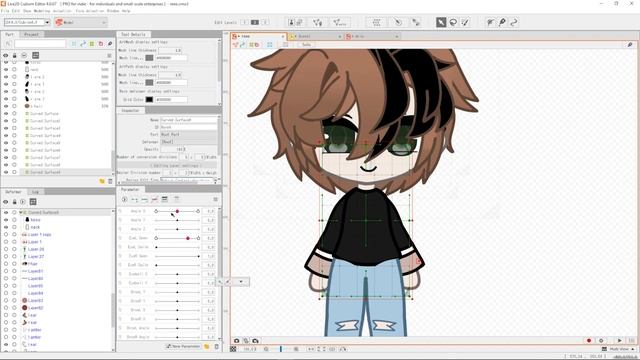640x360 pixels.
Task: Open the floating mini-toolbar dropdown arrow
Action: click(x=241, y=282)
